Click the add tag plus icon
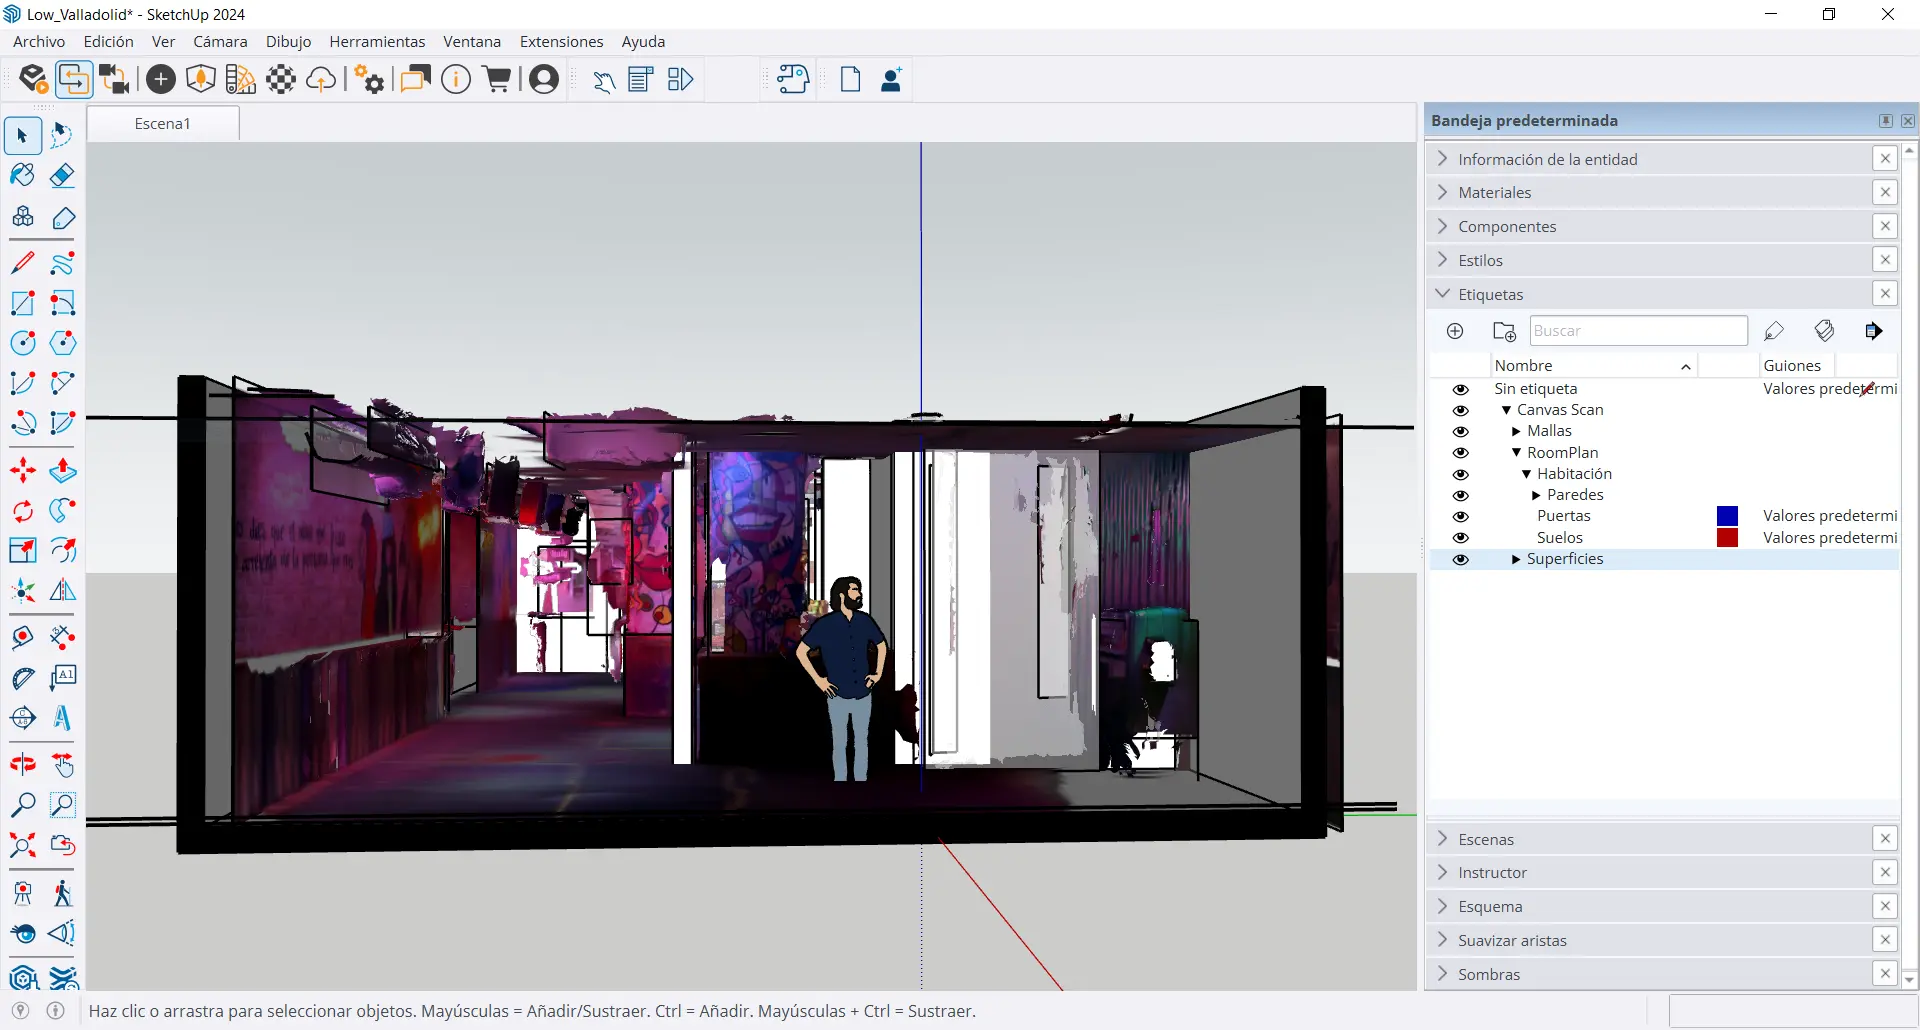1920x1030 pixels. coord(1455,331)
